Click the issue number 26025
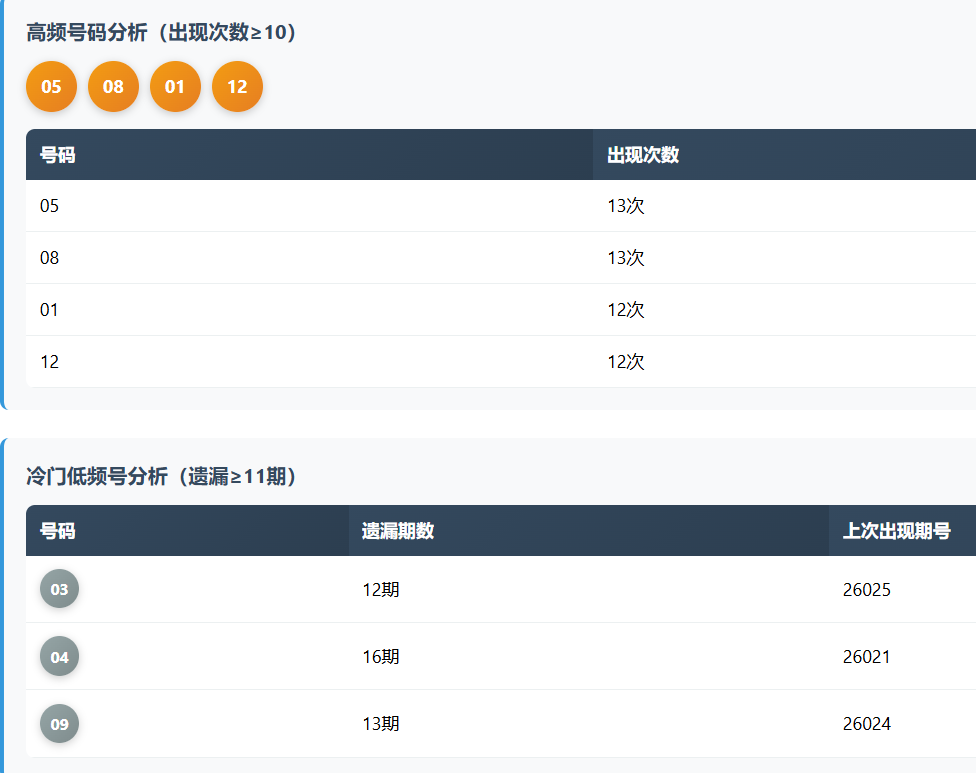Screen dimensions: 976x773 click(x=866, y=590)
